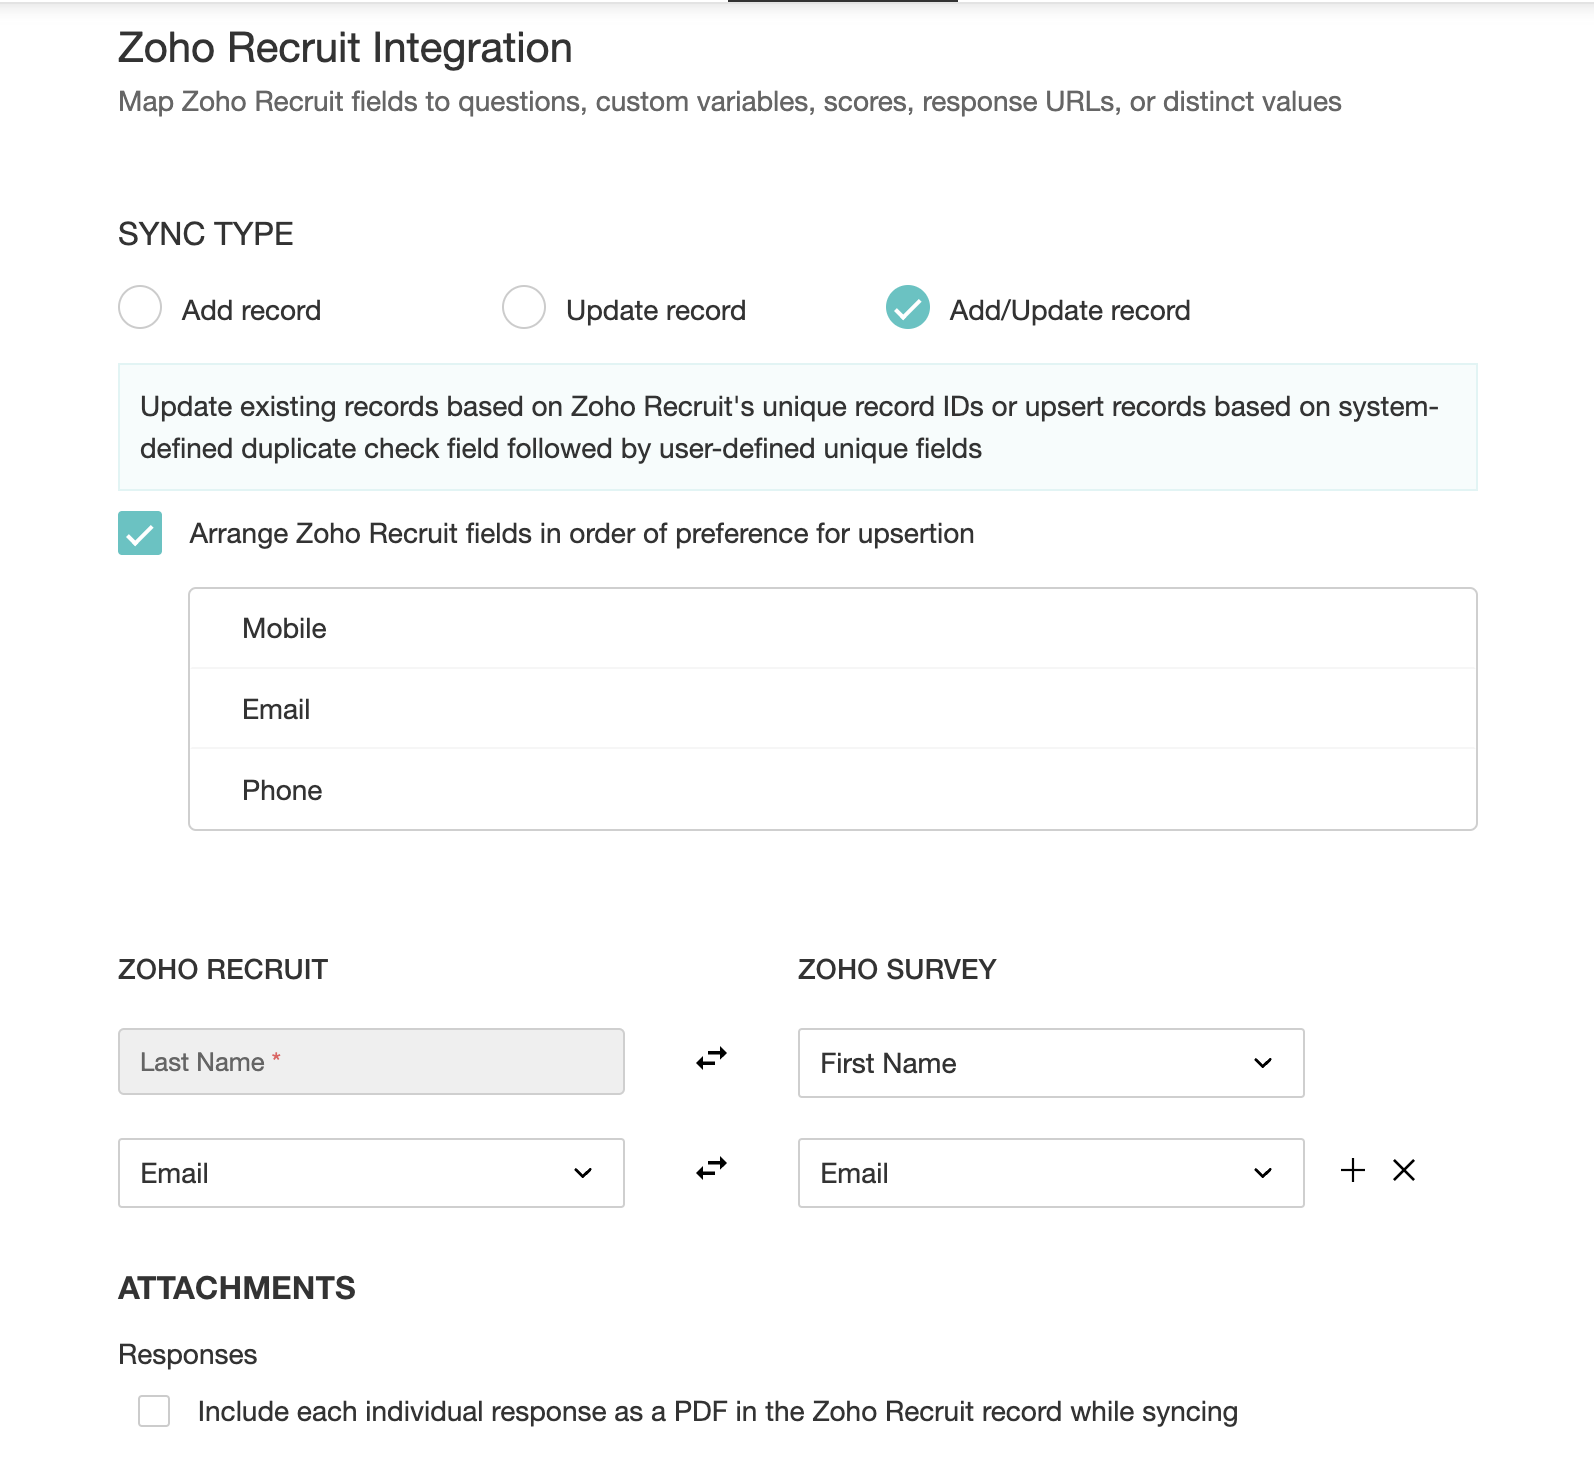Image resolution: width=1594 pixels, height=1466 pixels.
Task: Remove the Email mapping row with X icon
Action: [x=1404, y=1170]
